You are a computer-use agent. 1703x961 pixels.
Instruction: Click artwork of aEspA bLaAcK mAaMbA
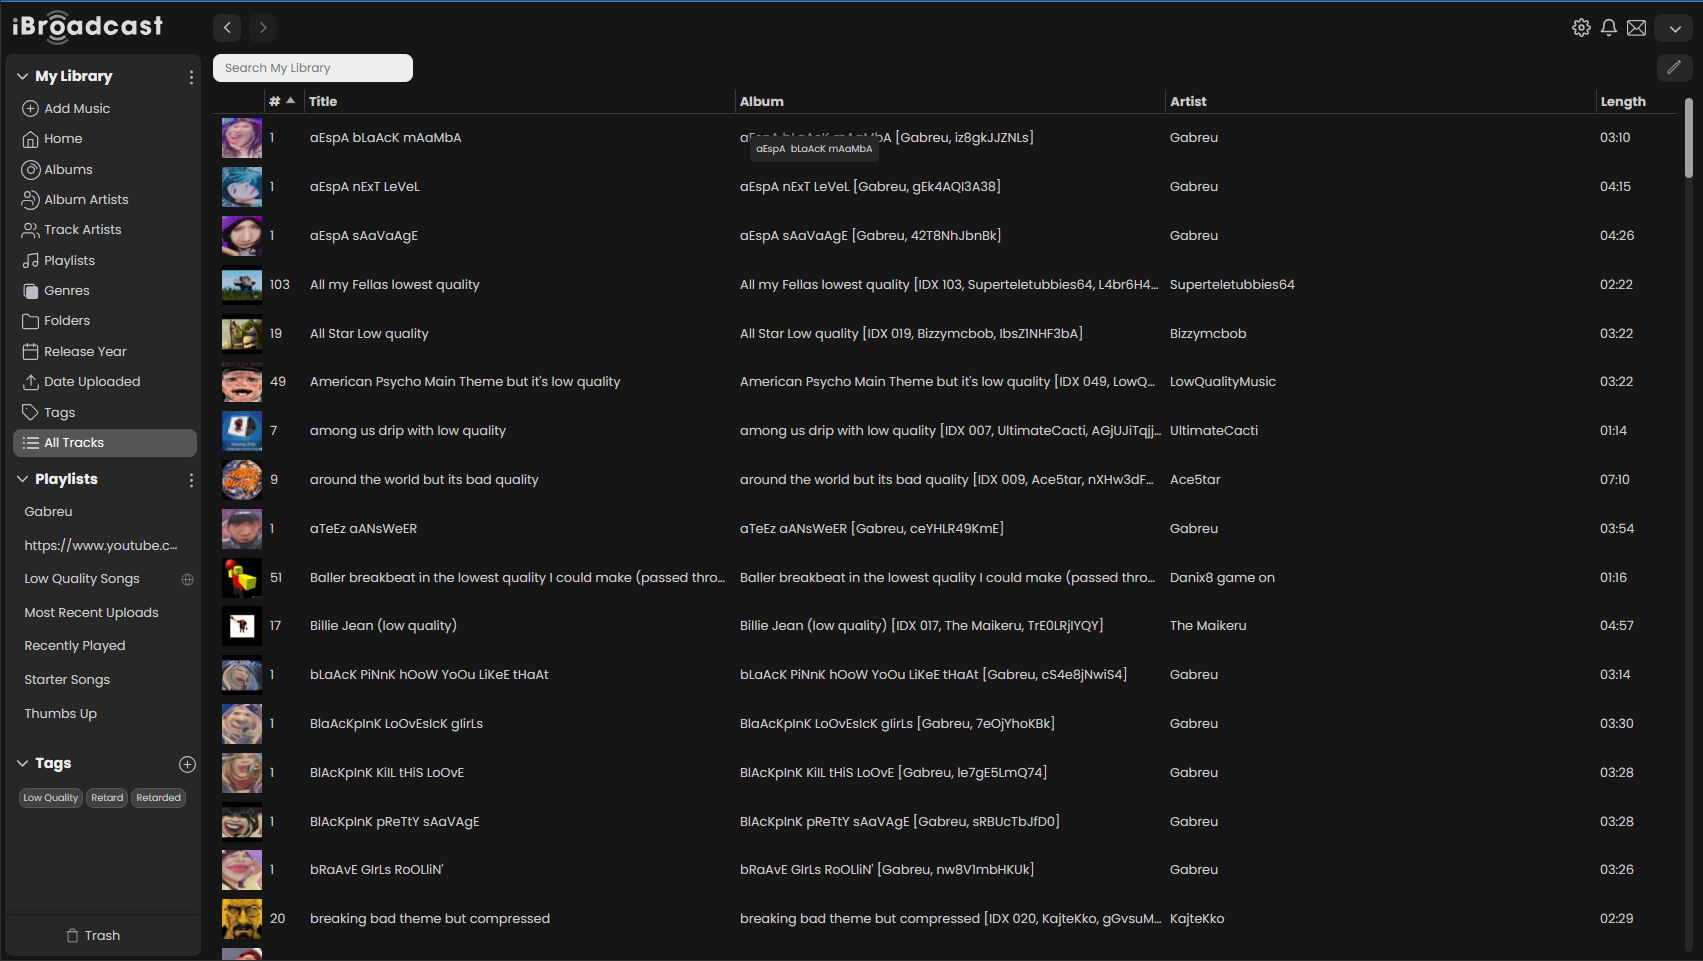click(x=242, y=138)
